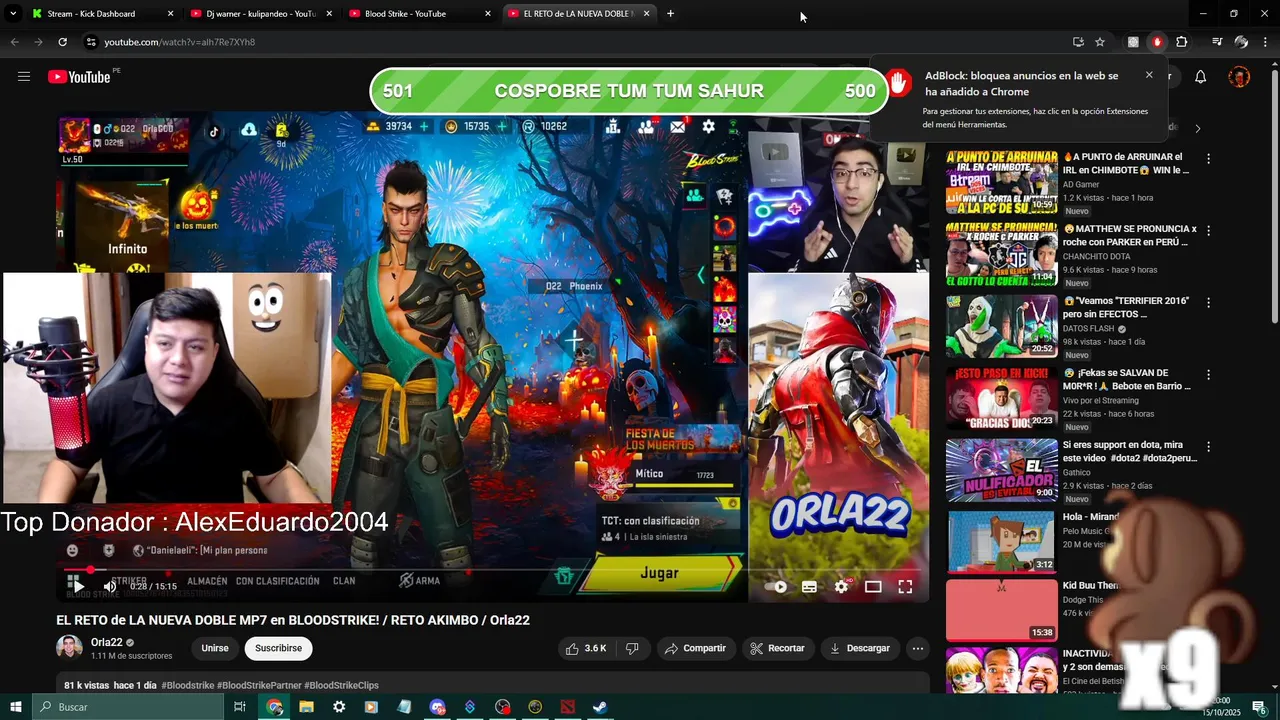This screenshot has width=1280, height=720.
Task: Click the Suscribirse button
Action: tap(278, 648)
